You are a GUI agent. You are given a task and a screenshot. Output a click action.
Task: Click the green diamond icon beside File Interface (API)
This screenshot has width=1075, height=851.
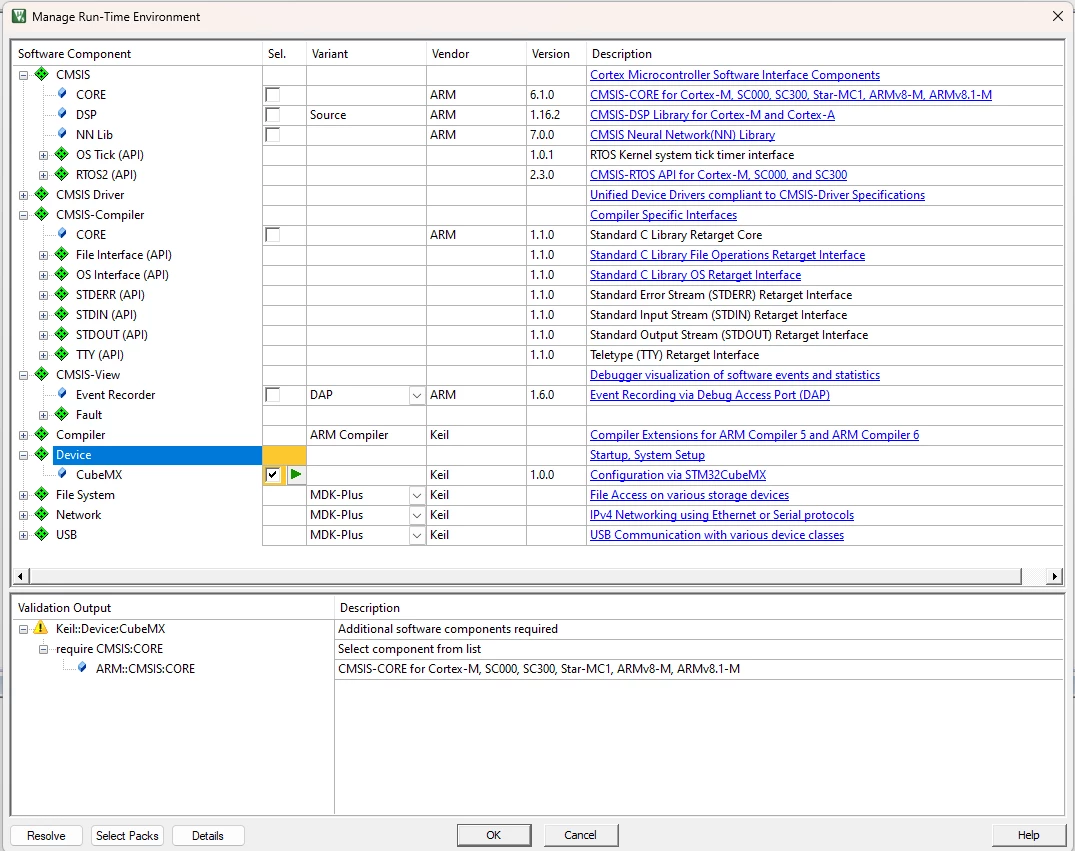click(62, 254)
